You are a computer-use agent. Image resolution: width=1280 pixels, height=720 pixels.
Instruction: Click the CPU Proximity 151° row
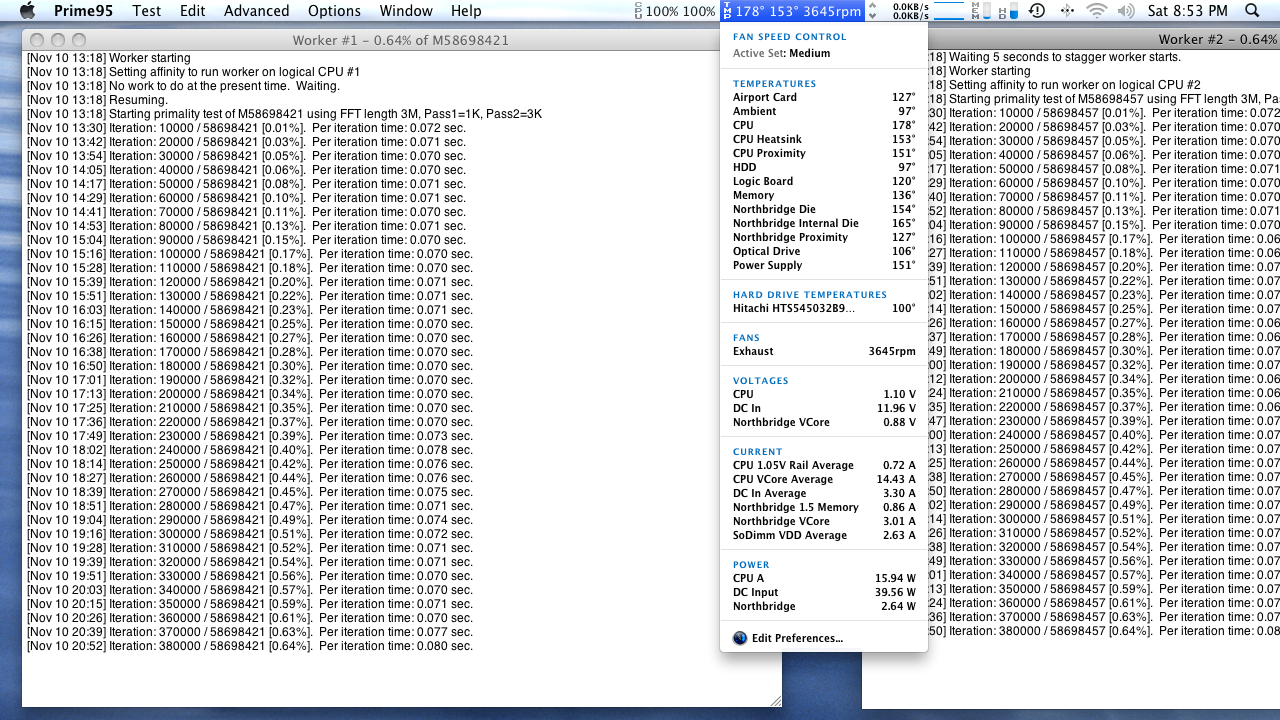pyautogui.click(x=824, y=153)
